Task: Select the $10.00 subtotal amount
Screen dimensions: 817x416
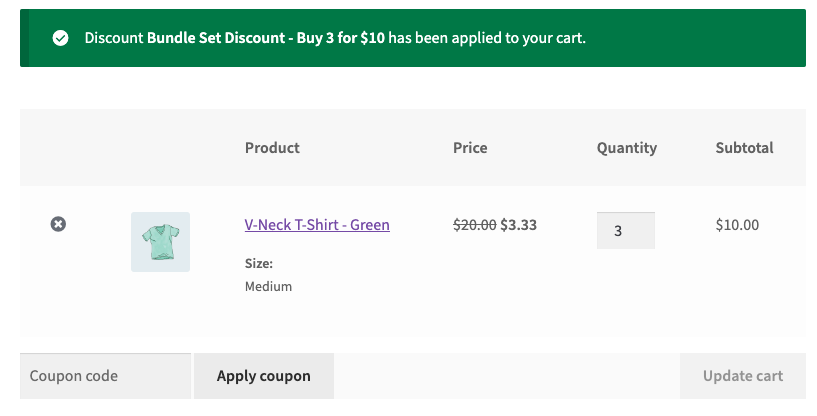Action: click(737, 225)
